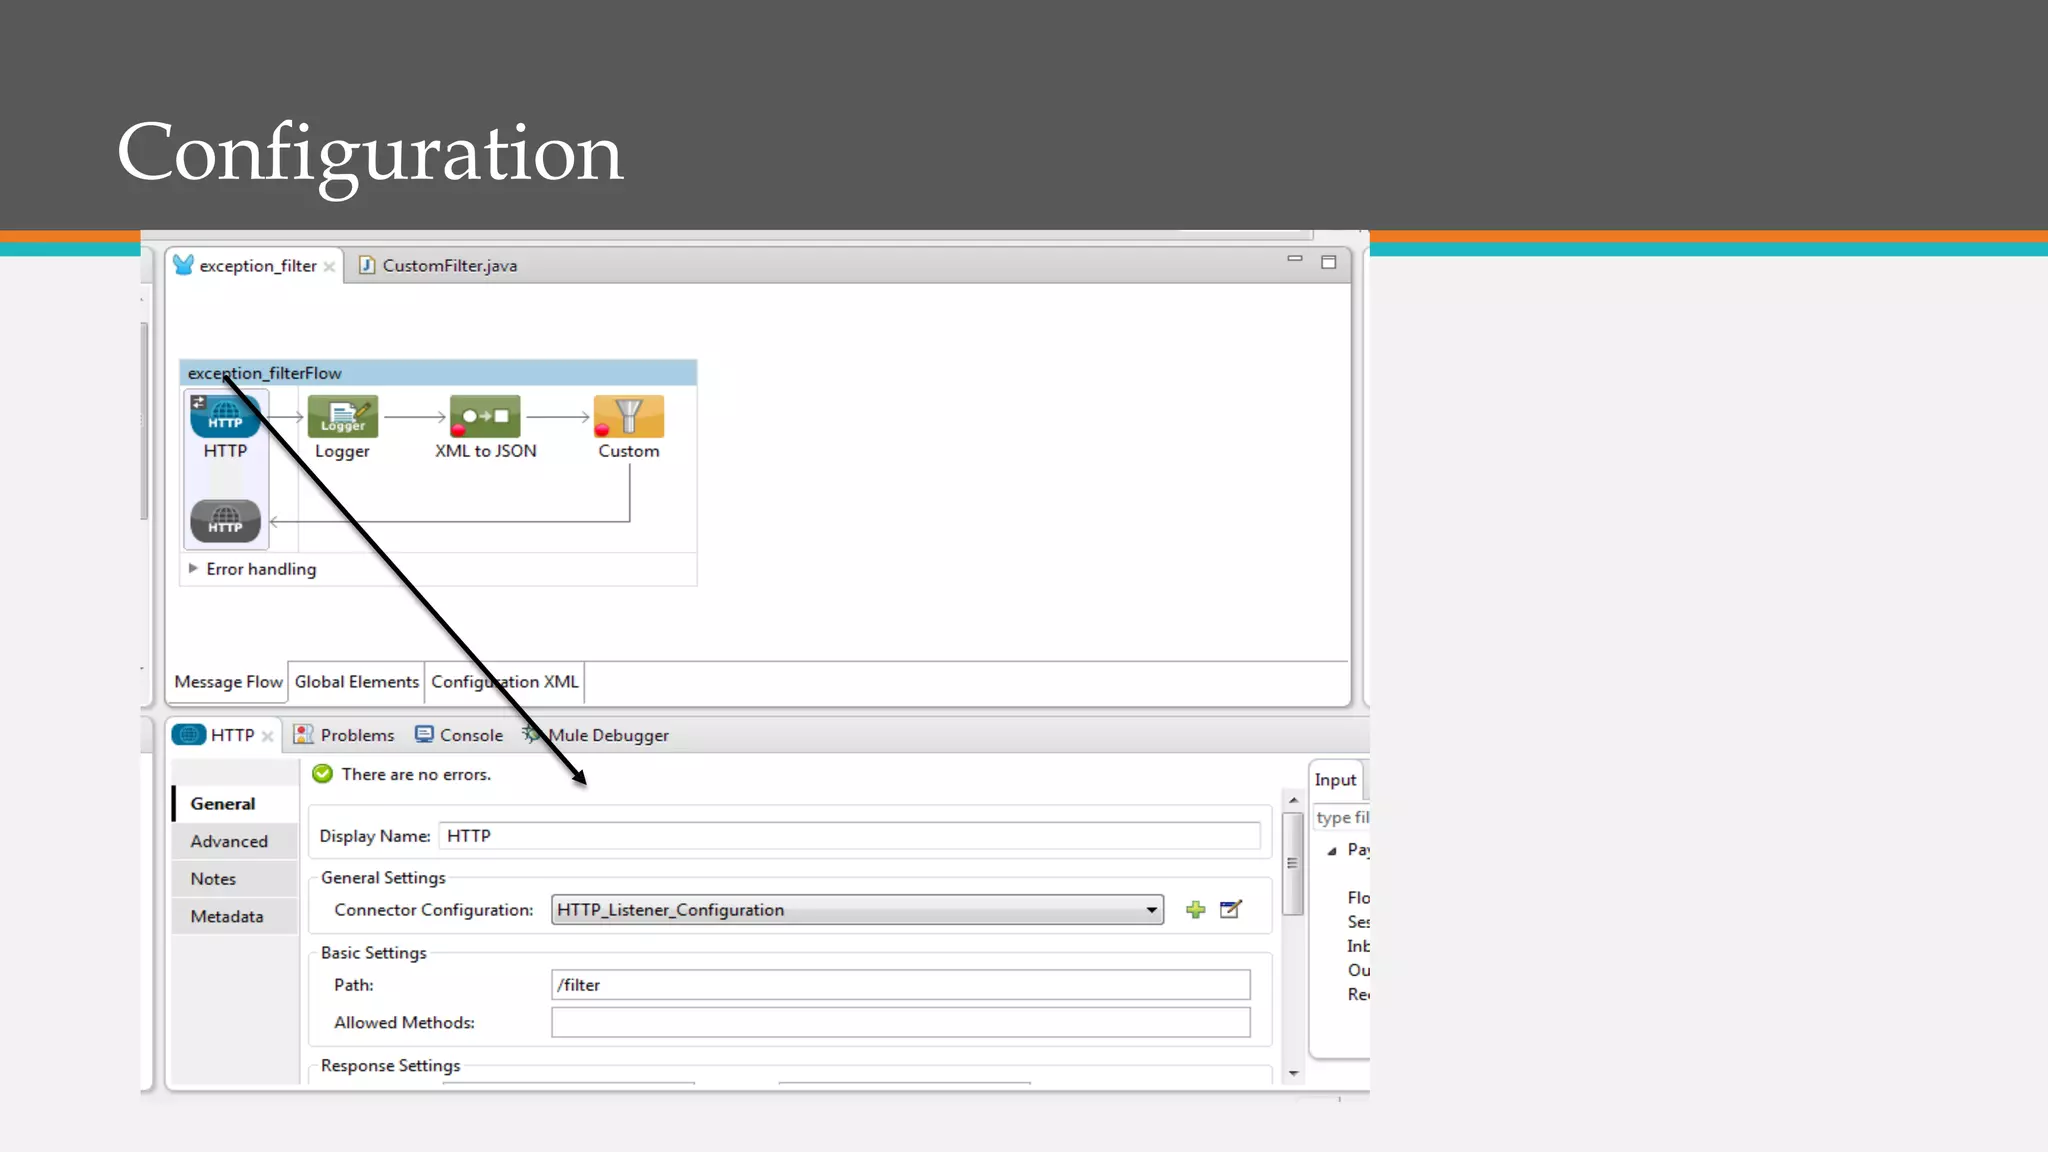This screenshot has width=2048, height=1152.
Task: Open the Connector Configuration dropdown
Action: (x=1151, y=910)
